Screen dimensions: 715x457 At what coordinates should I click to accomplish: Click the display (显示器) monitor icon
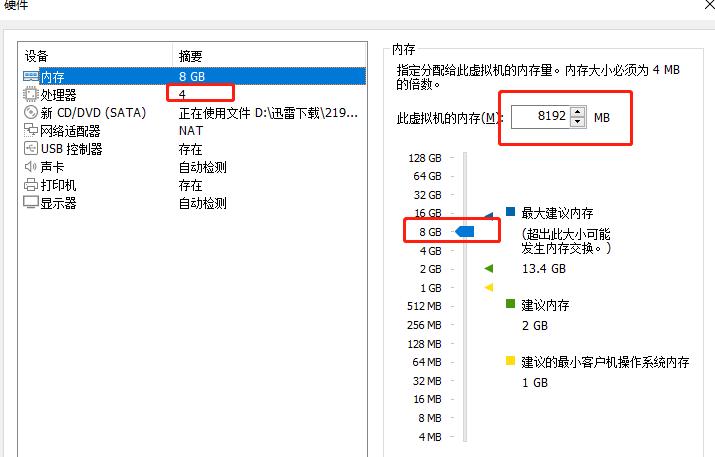click(x=31, y=203)
